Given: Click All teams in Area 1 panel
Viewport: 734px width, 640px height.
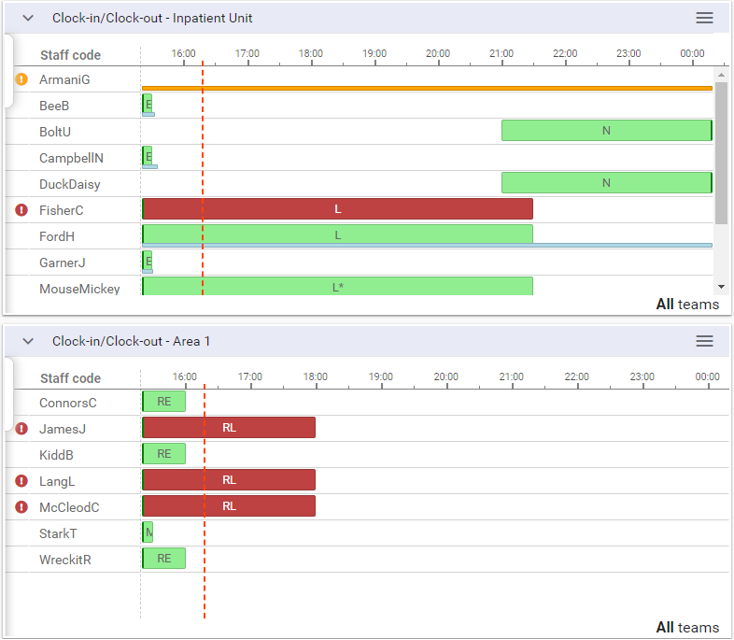Looking at the screenshot, I should (687, 627).
